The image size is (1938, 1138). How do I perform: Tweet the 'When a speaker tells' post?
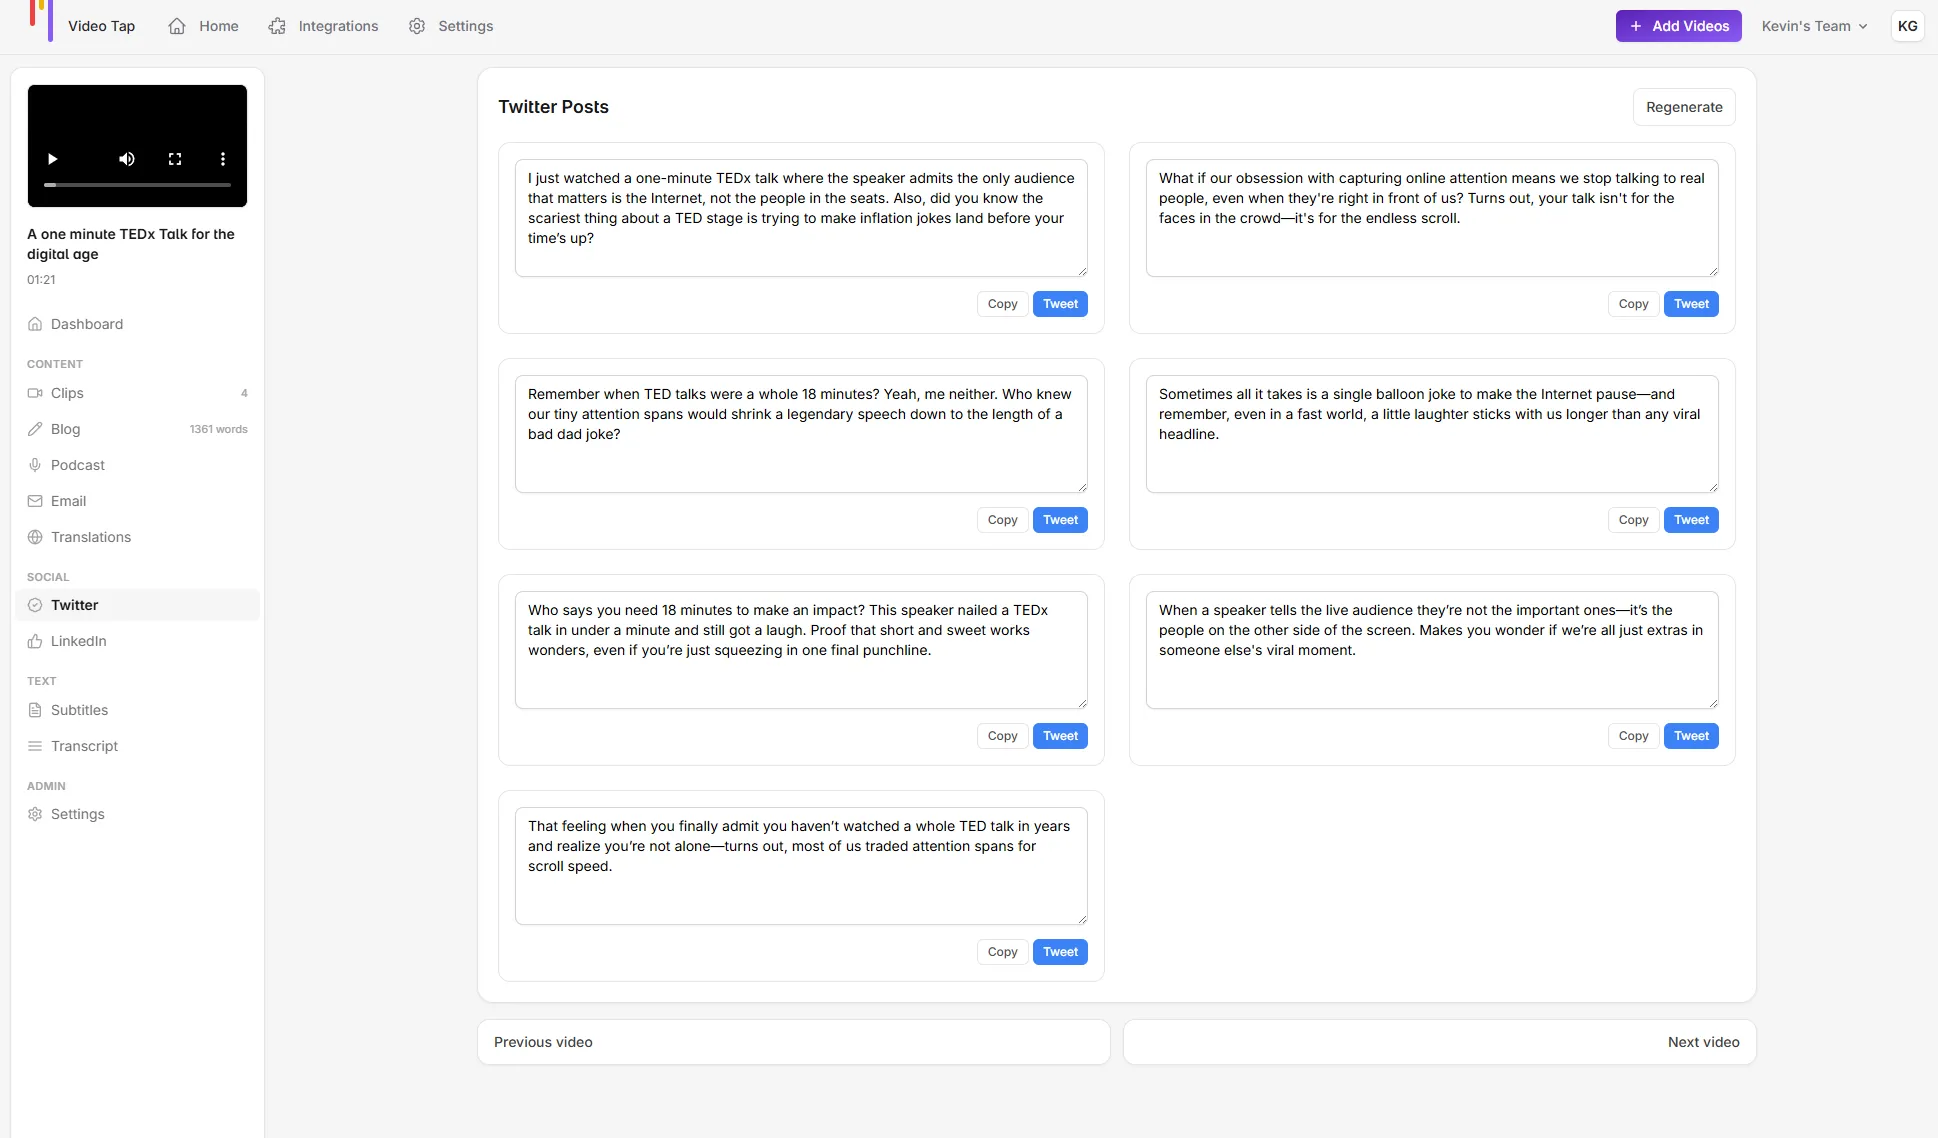coord(1691,736)
